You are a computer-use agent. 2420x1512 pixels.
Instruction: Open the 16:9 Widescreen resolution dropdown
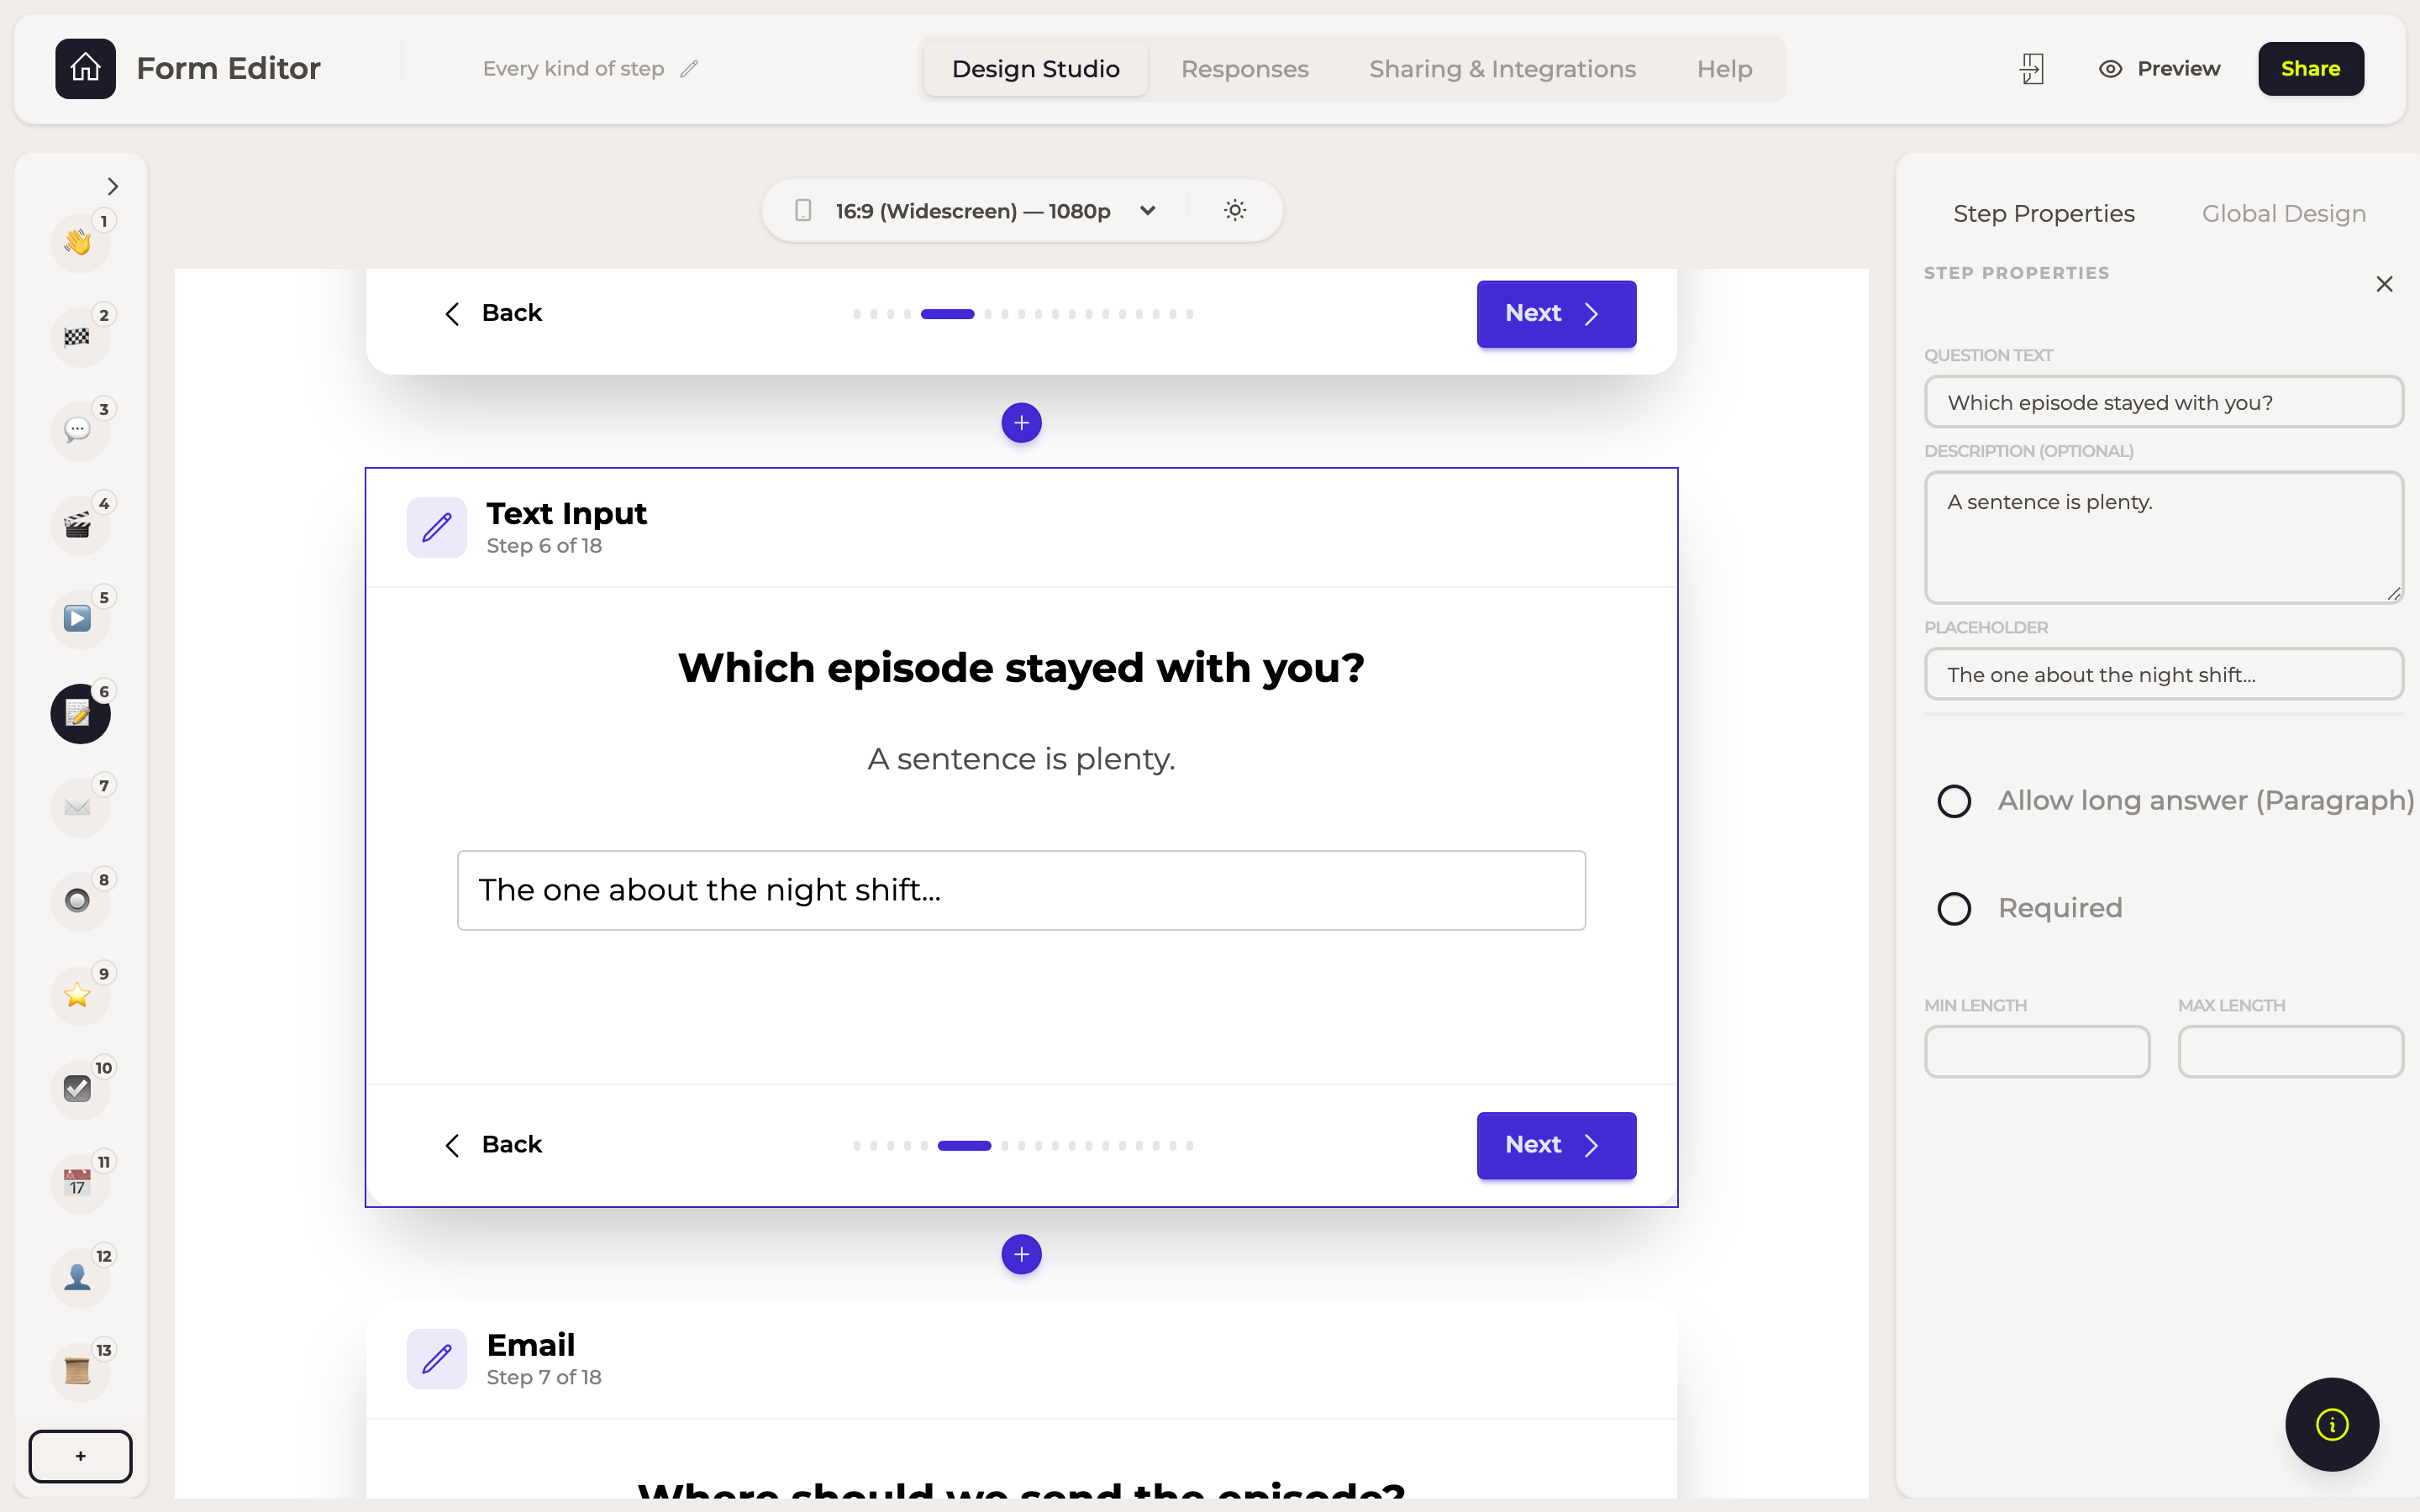click(975, 211)
